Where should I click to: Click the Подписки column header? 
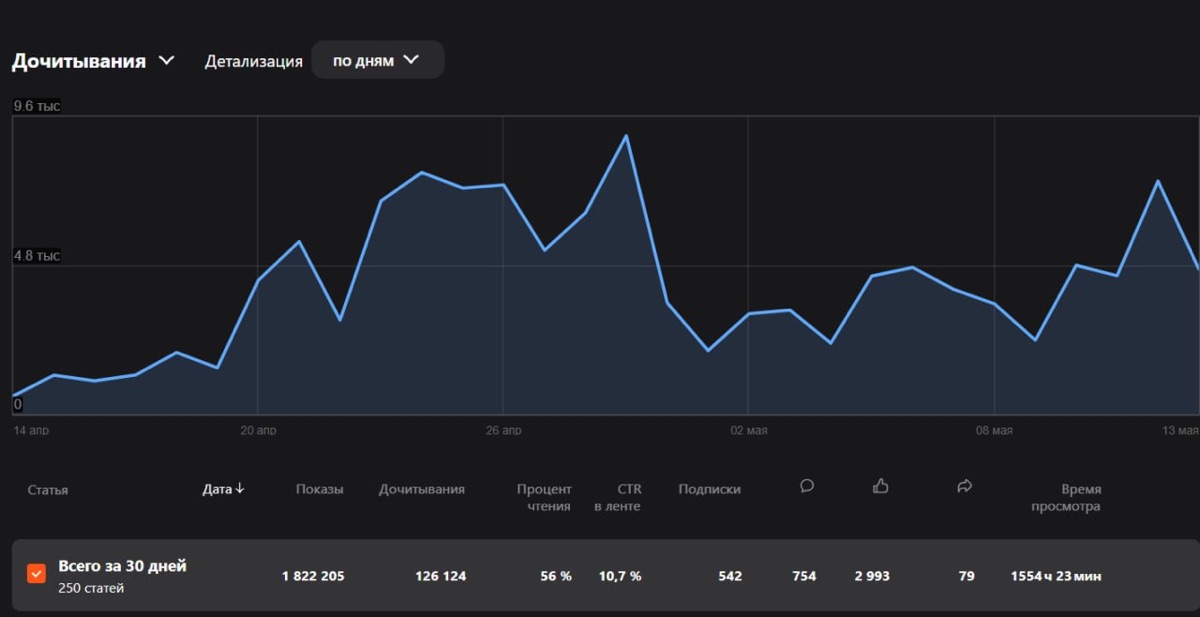[709, 489]
